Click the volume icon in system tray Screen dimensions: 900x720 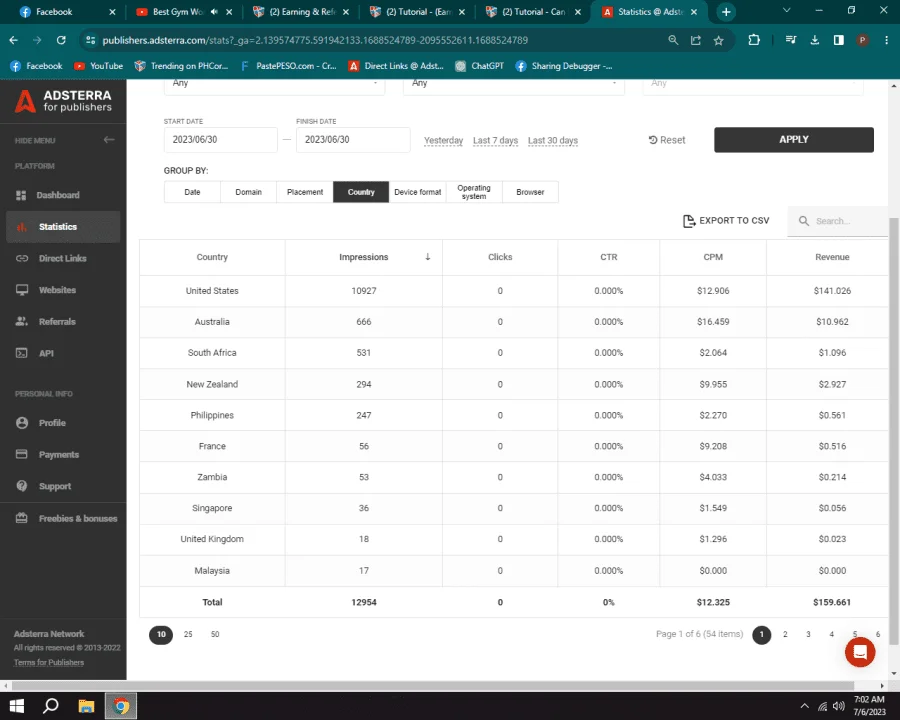[x=839, y=706]
